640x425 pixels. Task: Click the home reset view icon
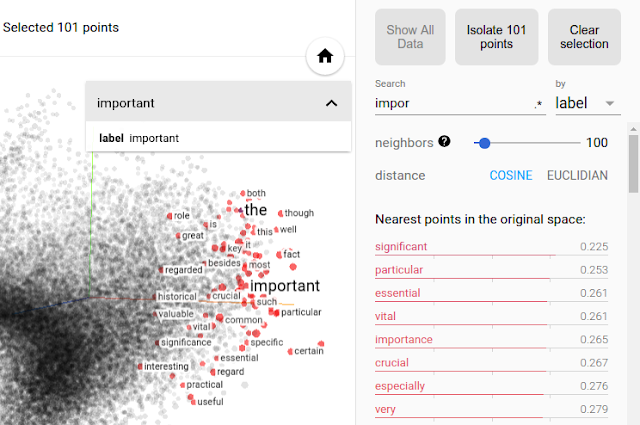tap(325, 56)
